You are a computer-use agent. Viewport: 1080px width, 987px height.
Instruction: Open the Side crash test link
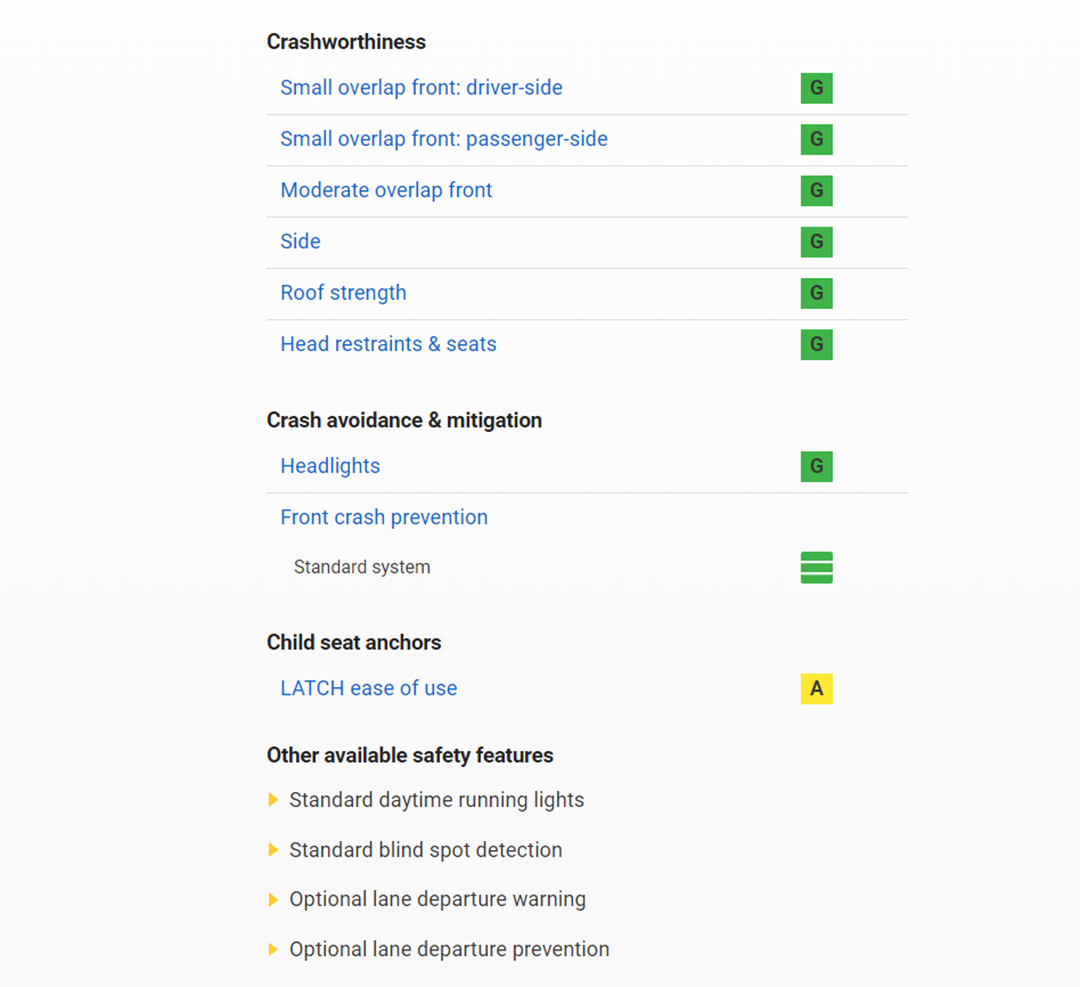300,242
